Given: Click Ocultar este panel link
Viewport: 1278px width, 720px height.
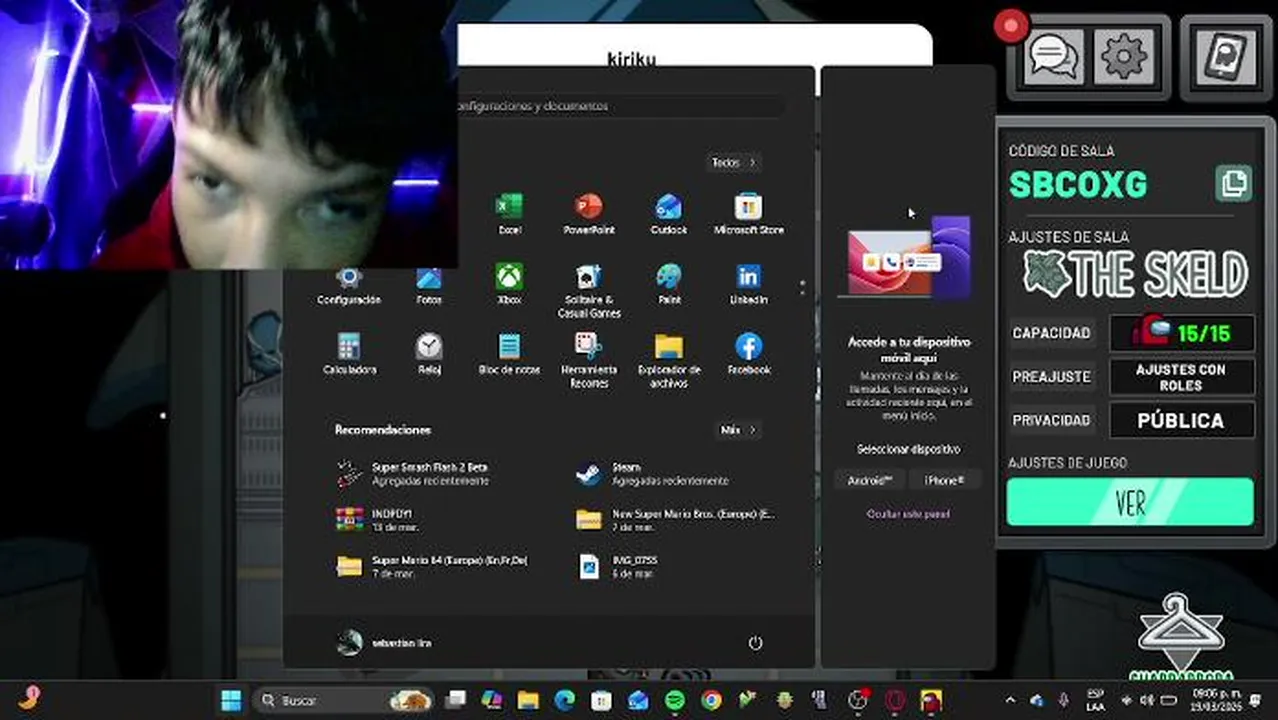Looking at the screenshot, I should pos(908,514).
